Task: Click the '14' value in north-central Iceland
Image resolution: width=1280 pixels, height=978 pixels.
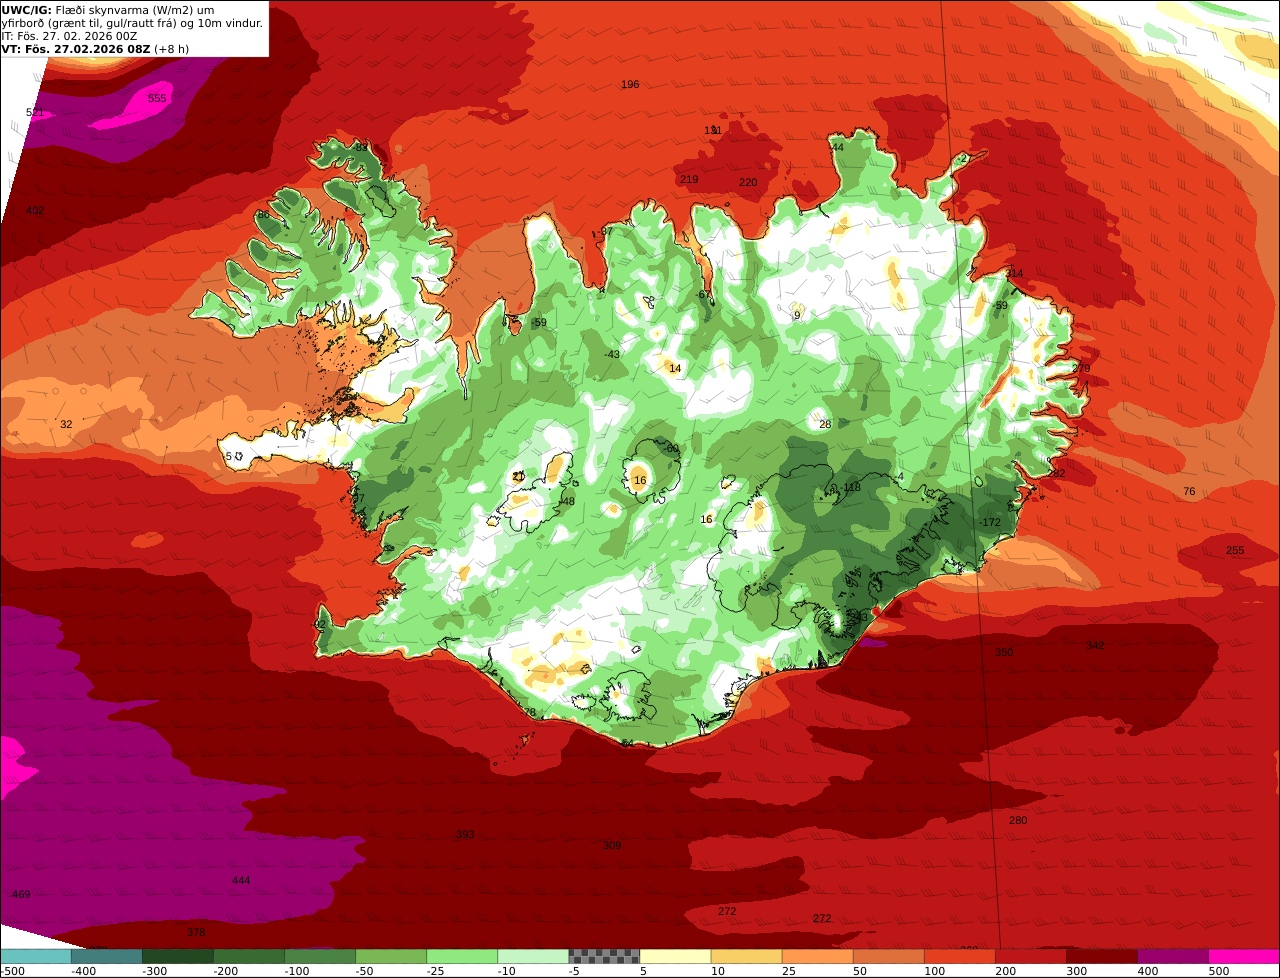Action: 675,368
